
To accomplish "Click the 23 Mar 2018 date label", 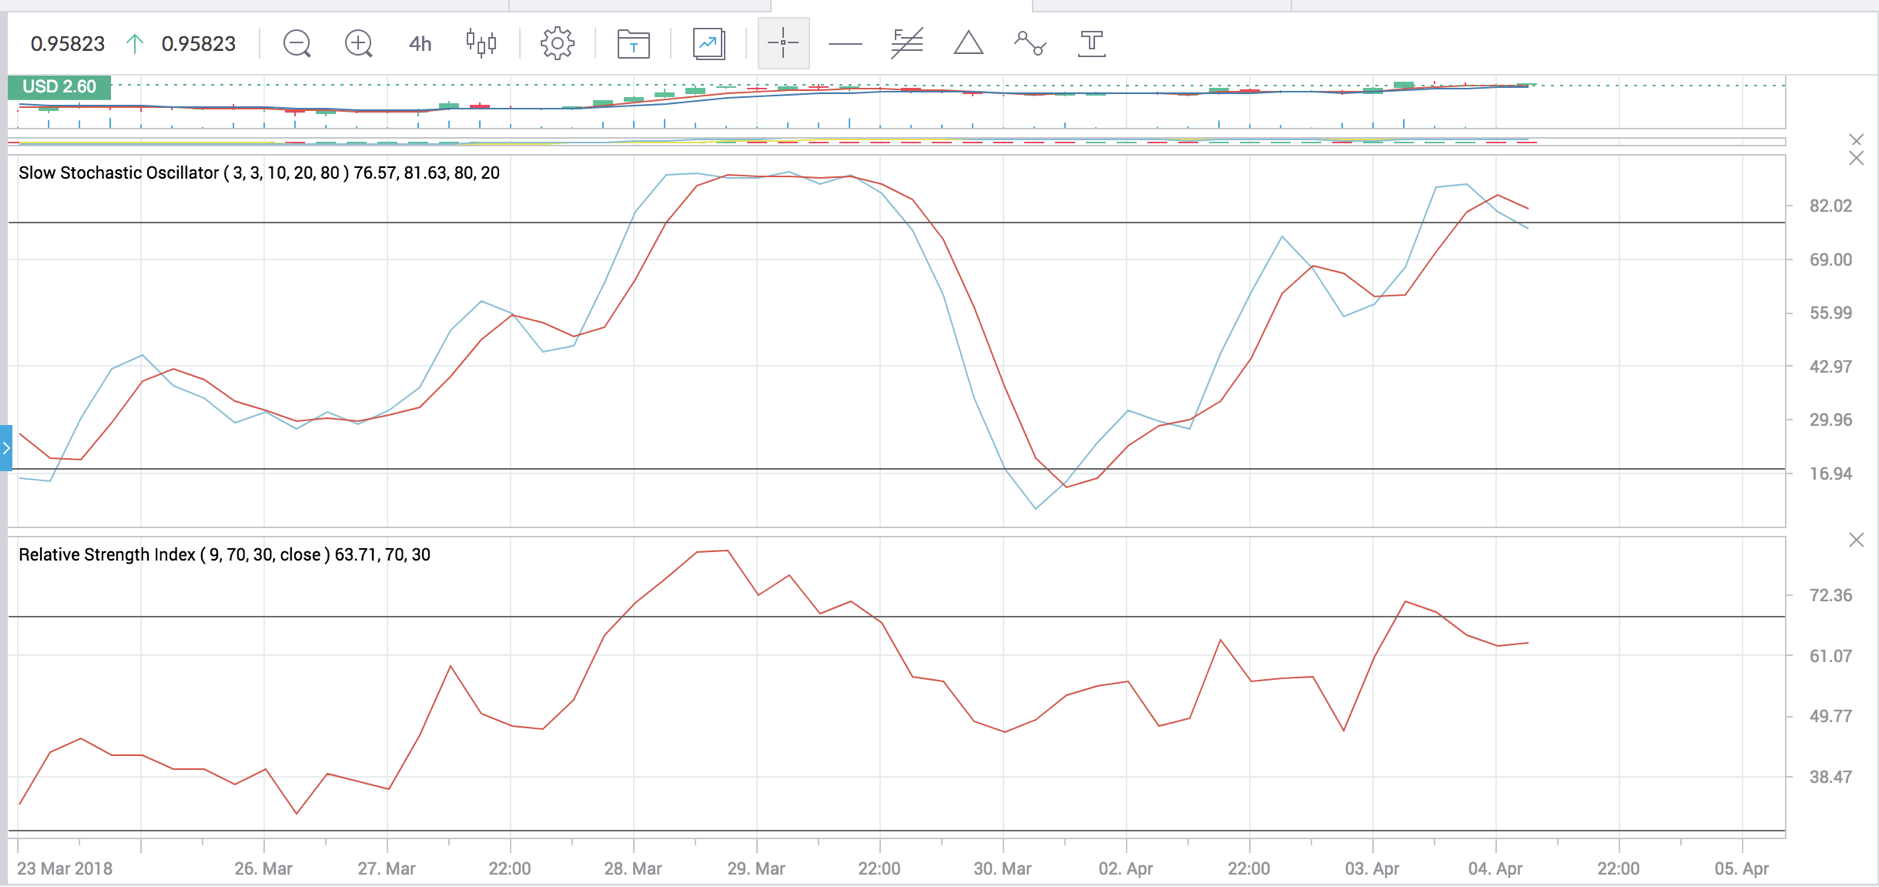I will (x=65, y=869).
